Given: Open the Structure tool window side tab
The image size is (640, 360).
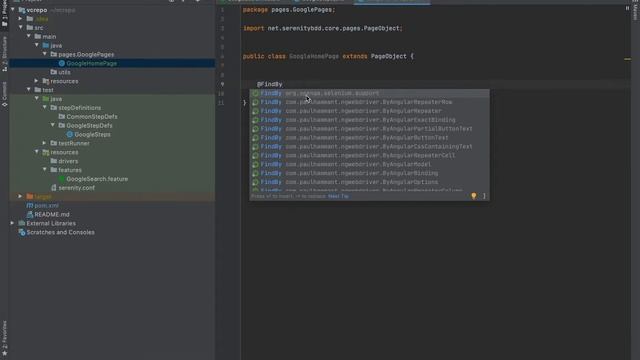Looking at the screenshot, I should [x=4, y=54].
